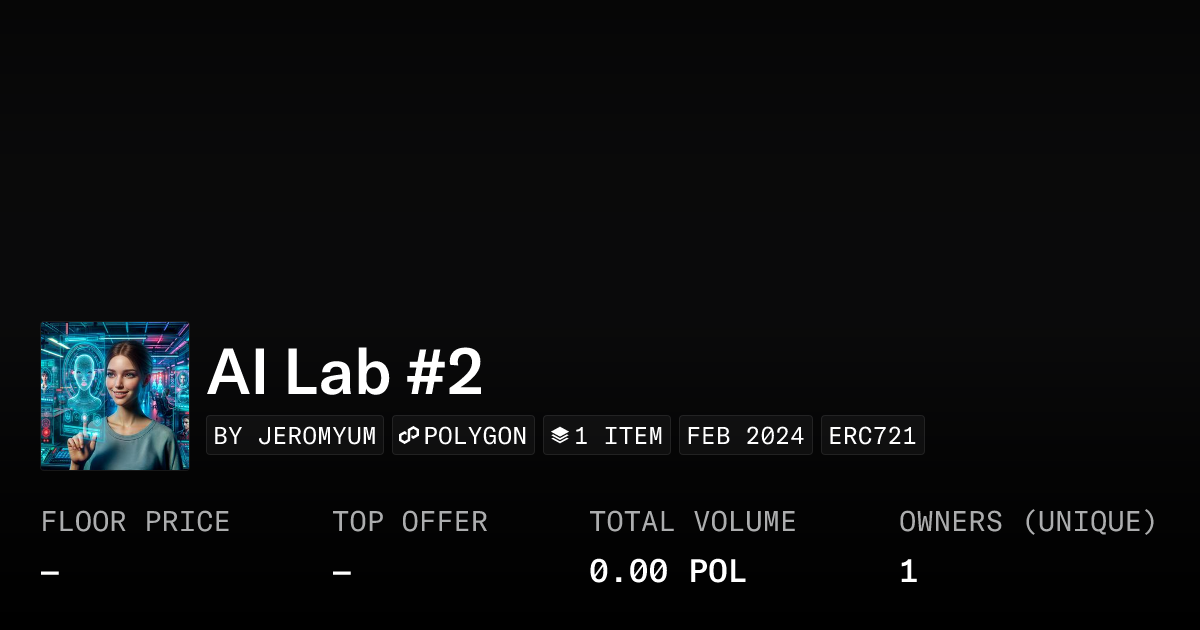Viewport: 1200px width, 630px height.
Task: Click the POLYGON label text
Action: tap(475, 436)
